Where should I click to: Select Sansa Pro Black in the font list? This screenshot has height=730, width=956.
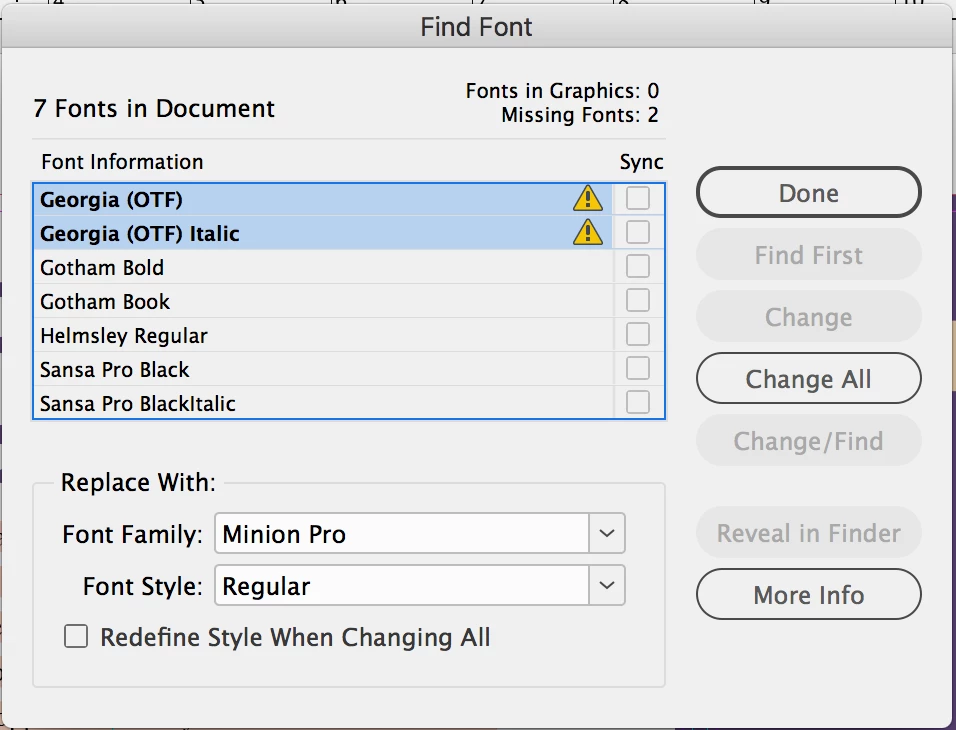point(323,369)
